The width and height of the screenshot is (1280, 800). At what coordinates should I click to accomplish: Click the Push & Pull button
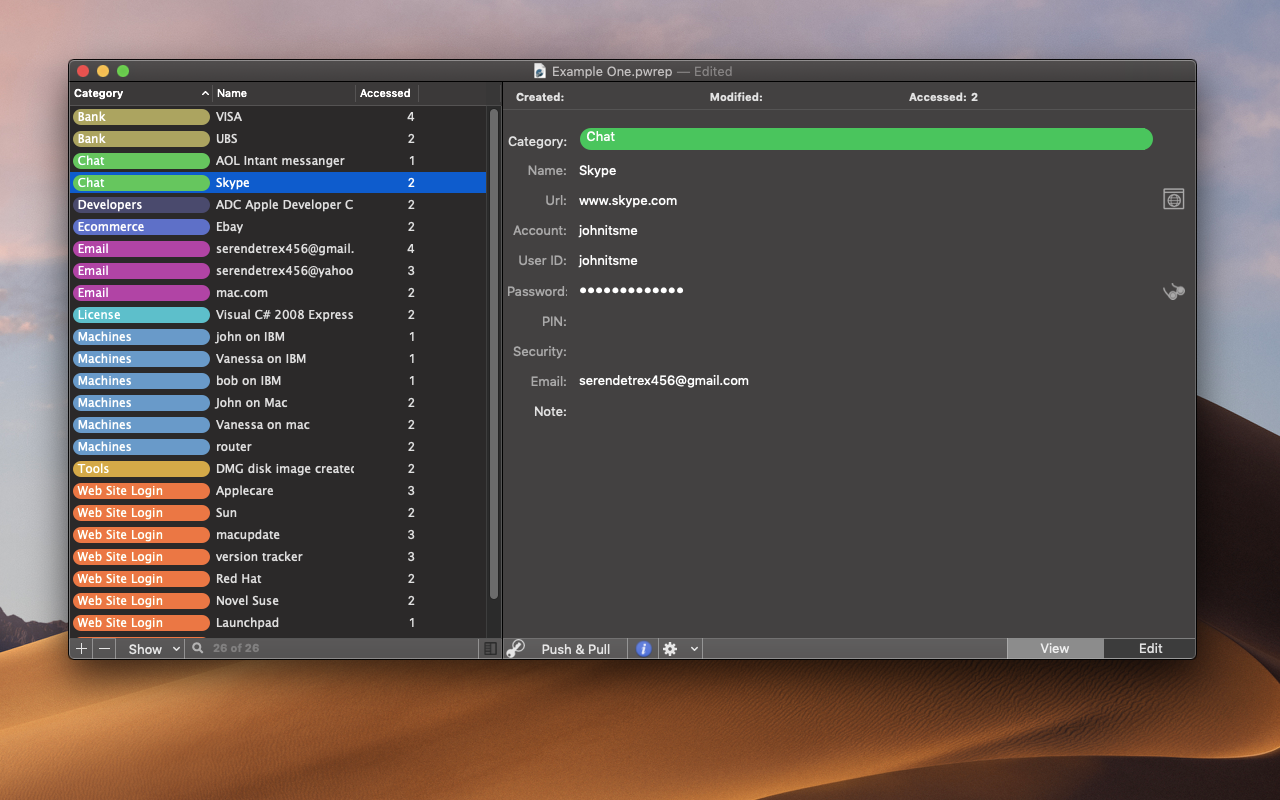tap(575, 648)
